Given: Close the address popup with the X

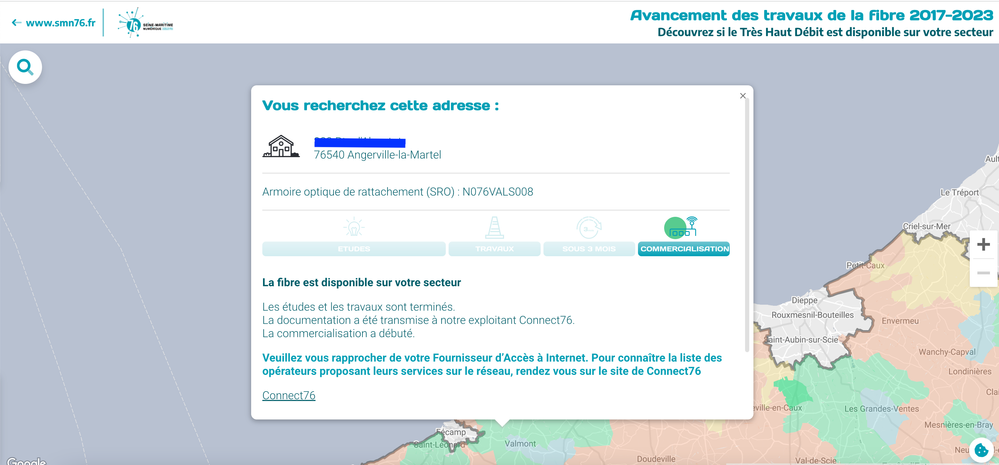Looking at the screenshot, I should [742, 96].
